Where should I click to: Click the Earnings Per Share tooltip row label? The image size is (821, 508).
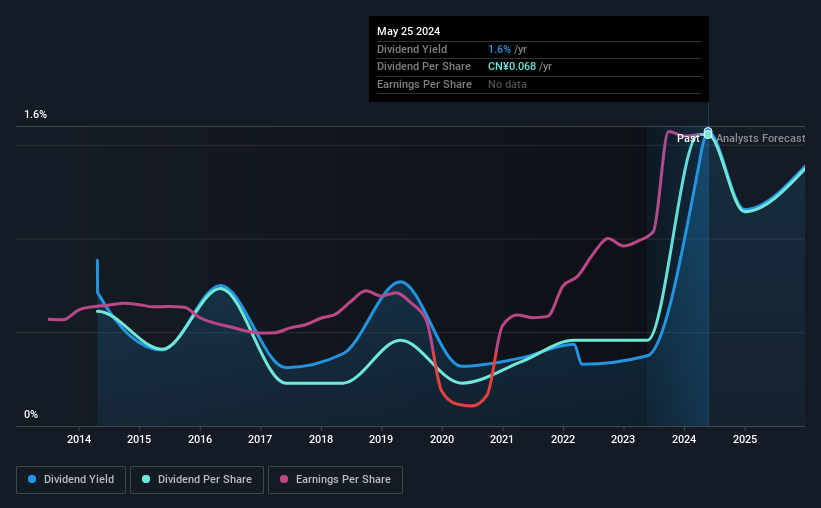pos(424,84)
